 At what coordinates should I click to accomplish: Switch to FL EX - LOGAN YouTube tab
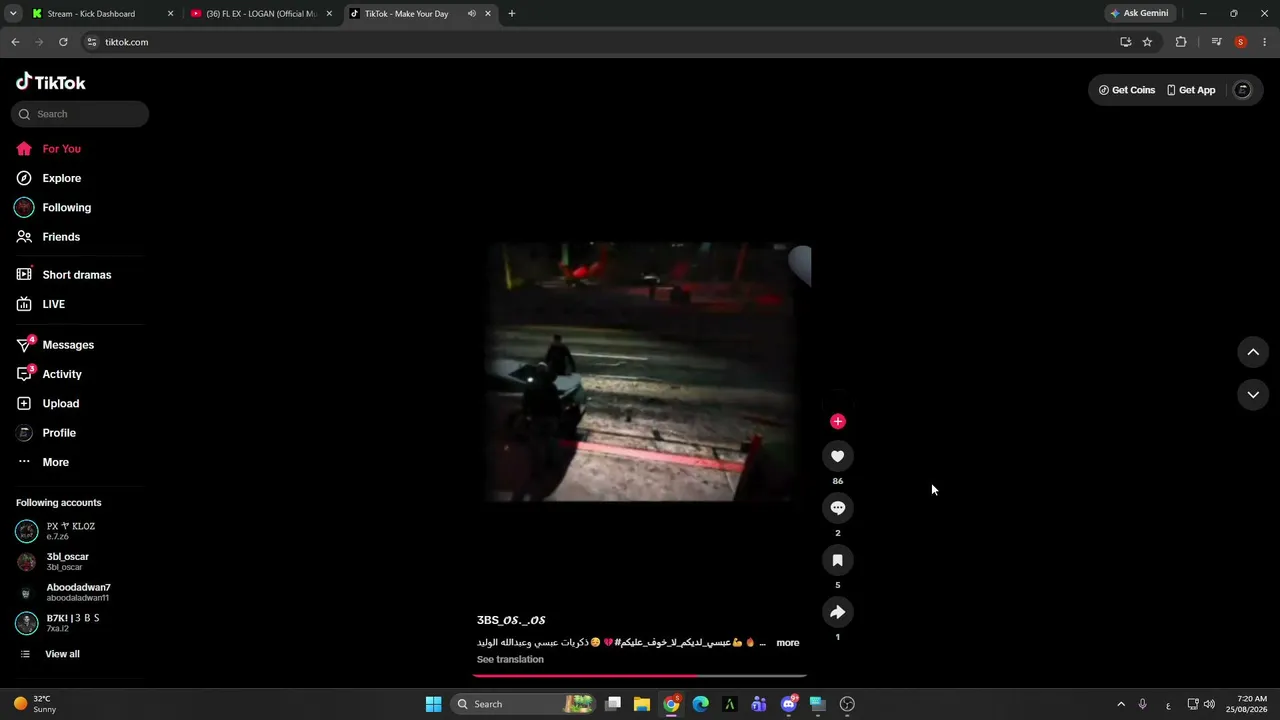260,14
